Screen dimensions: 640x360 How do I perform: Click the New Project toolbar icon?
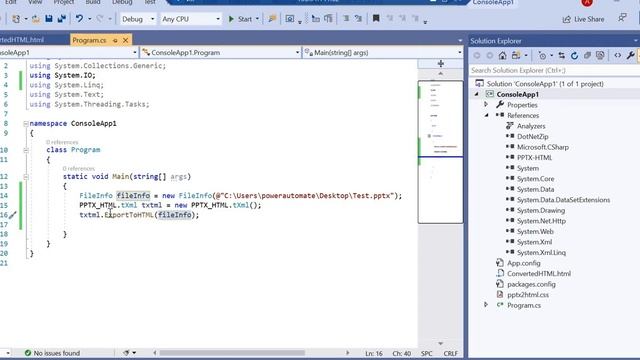point(16,19)
